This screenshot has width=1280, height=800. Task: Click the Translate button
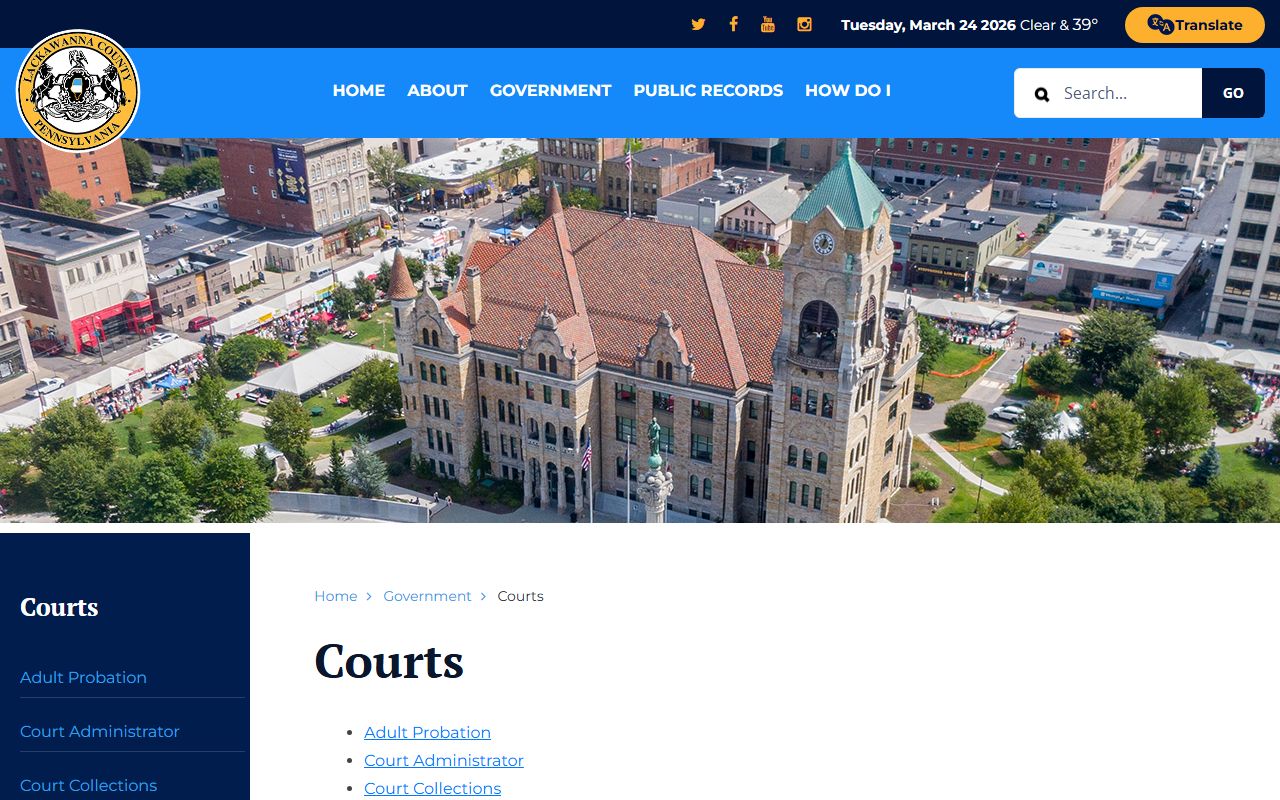[1195, 25]
